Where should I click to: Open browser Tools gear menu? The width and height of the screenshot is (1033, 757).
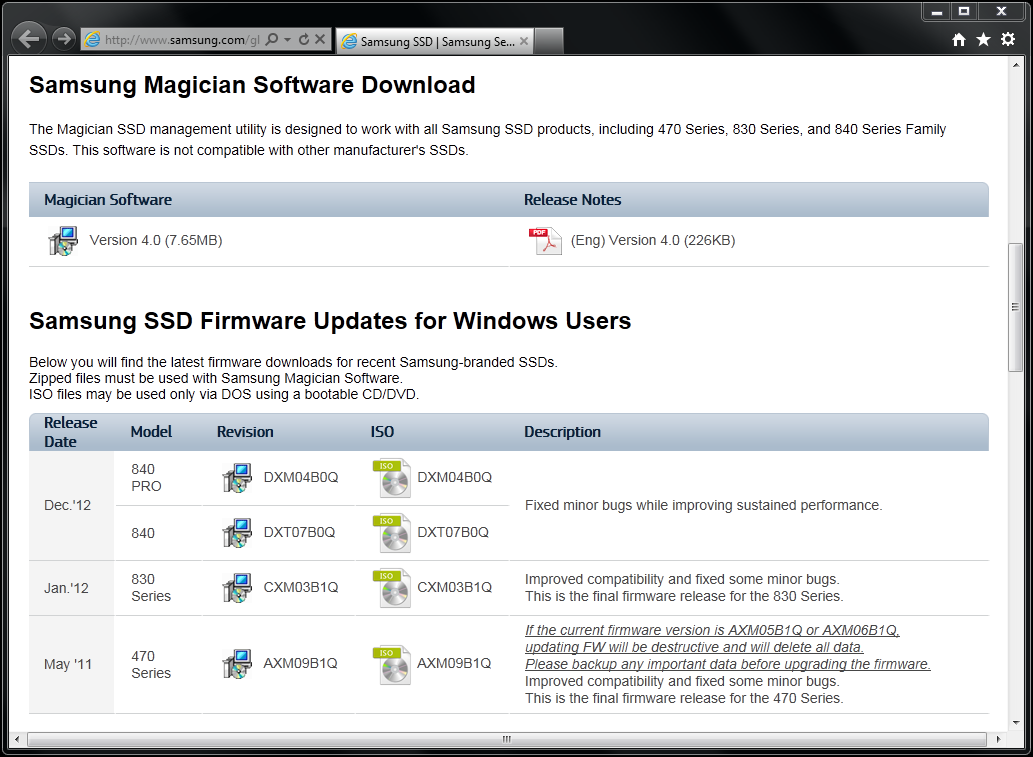point(1008,40)
